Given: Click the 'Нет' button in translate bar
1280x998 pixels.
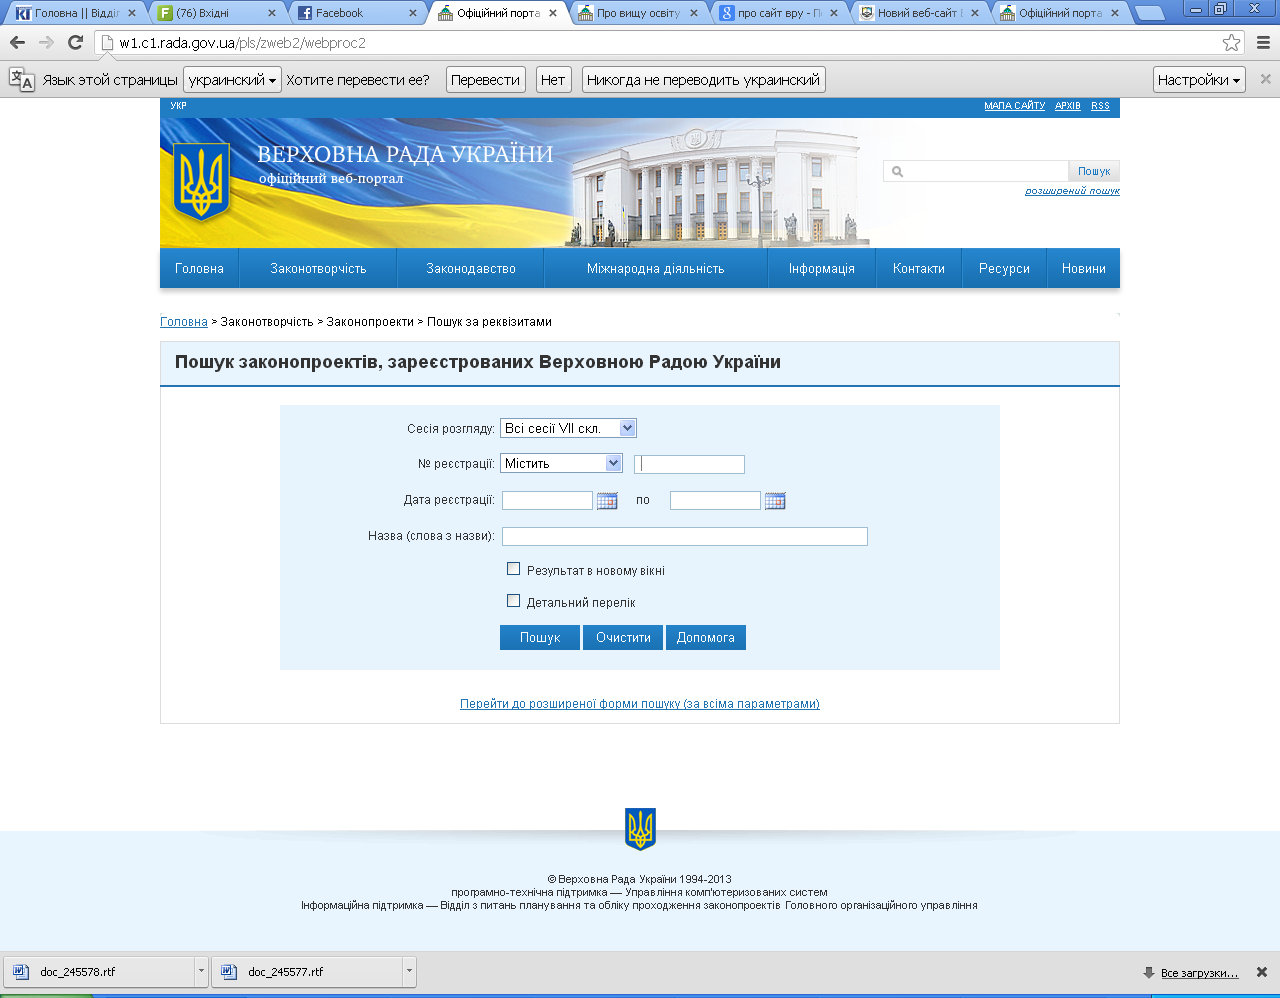Looking at the screenshot, I should click(553, 80).
